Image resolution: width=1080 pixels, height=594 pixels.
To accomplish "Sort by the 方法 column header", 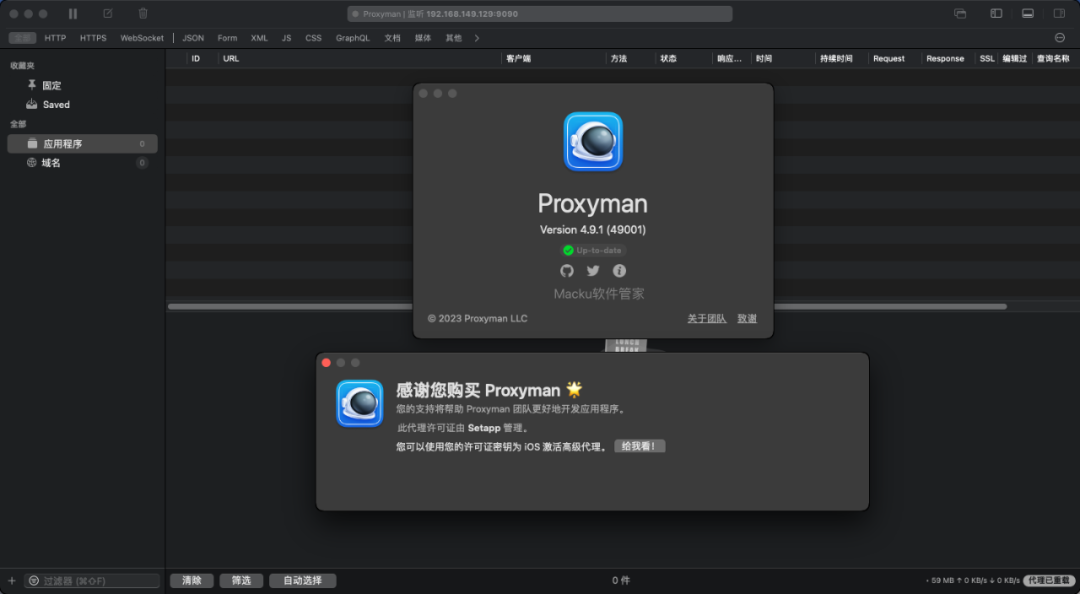I will pyautogui.click(x=619, y=59).
